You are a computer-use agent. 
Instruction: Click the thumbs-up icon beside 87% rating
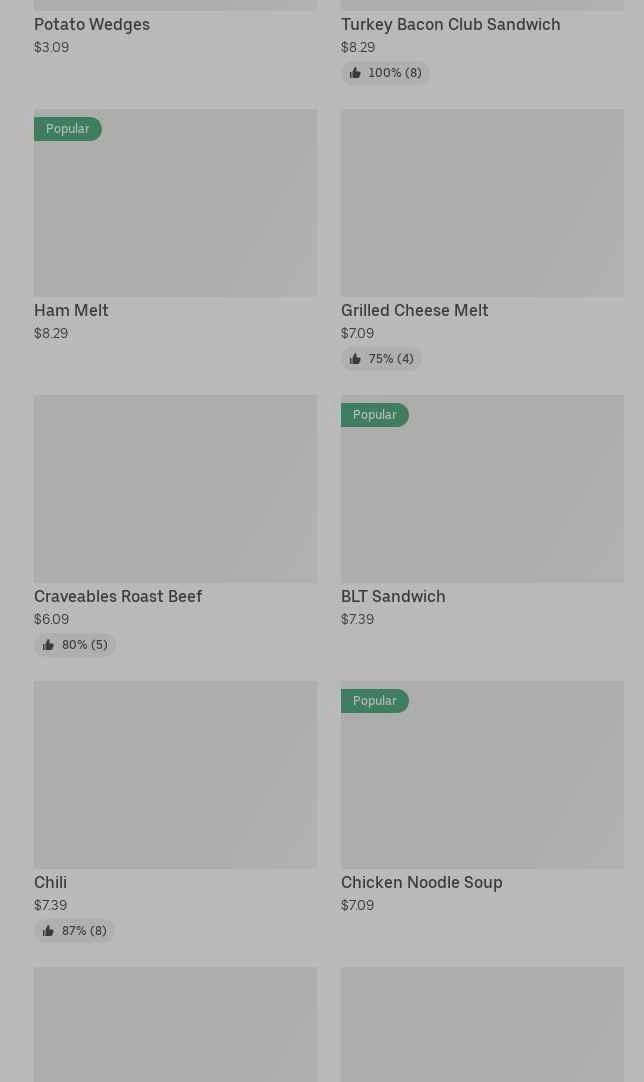pos(48,931)
